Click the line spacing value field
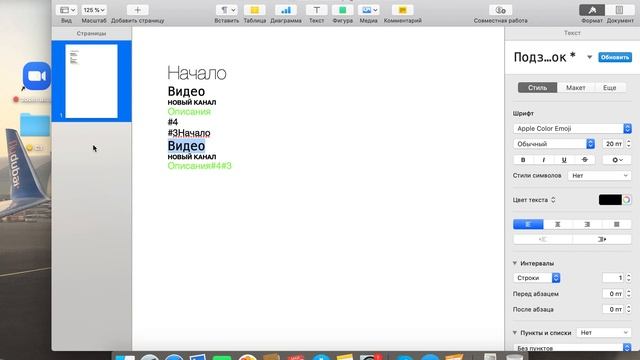 [613, 278]
